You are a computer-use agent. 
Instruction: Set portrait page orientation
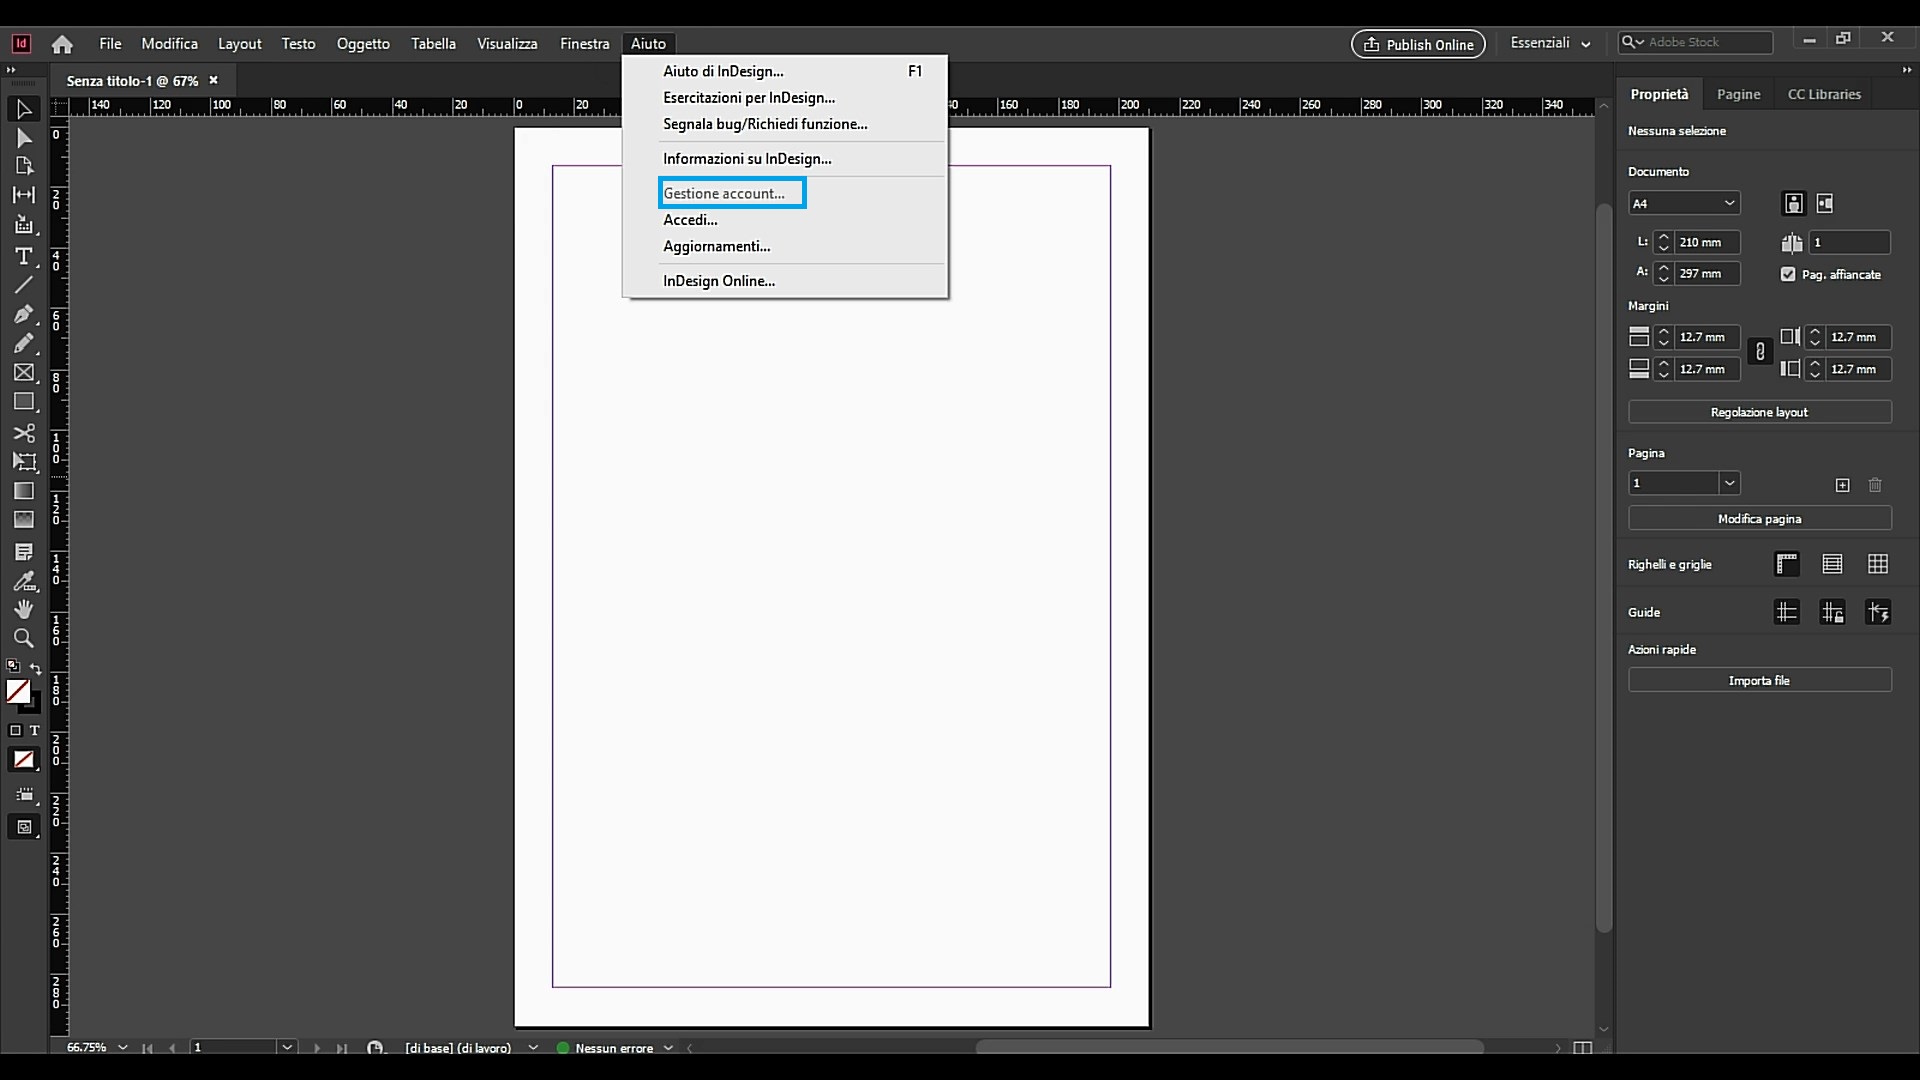pyautogui.click(x=1794, y=203)
